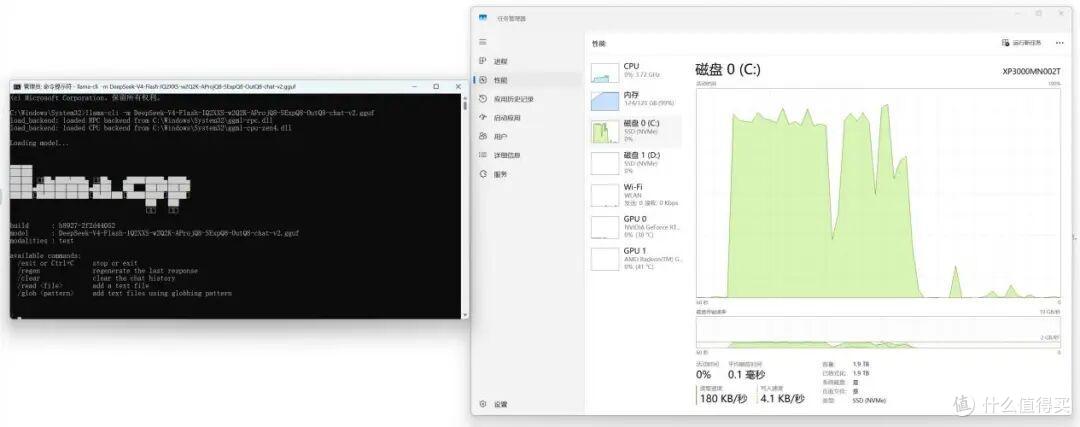Click the SSD (NVMe) type value
The width and height of the screenshot is (1080, 427).
tap(869, 400)
